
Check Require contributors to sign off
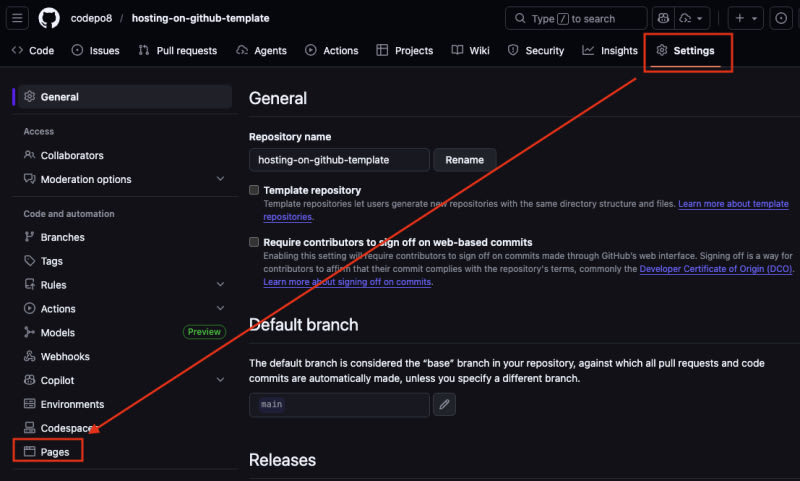254,242
